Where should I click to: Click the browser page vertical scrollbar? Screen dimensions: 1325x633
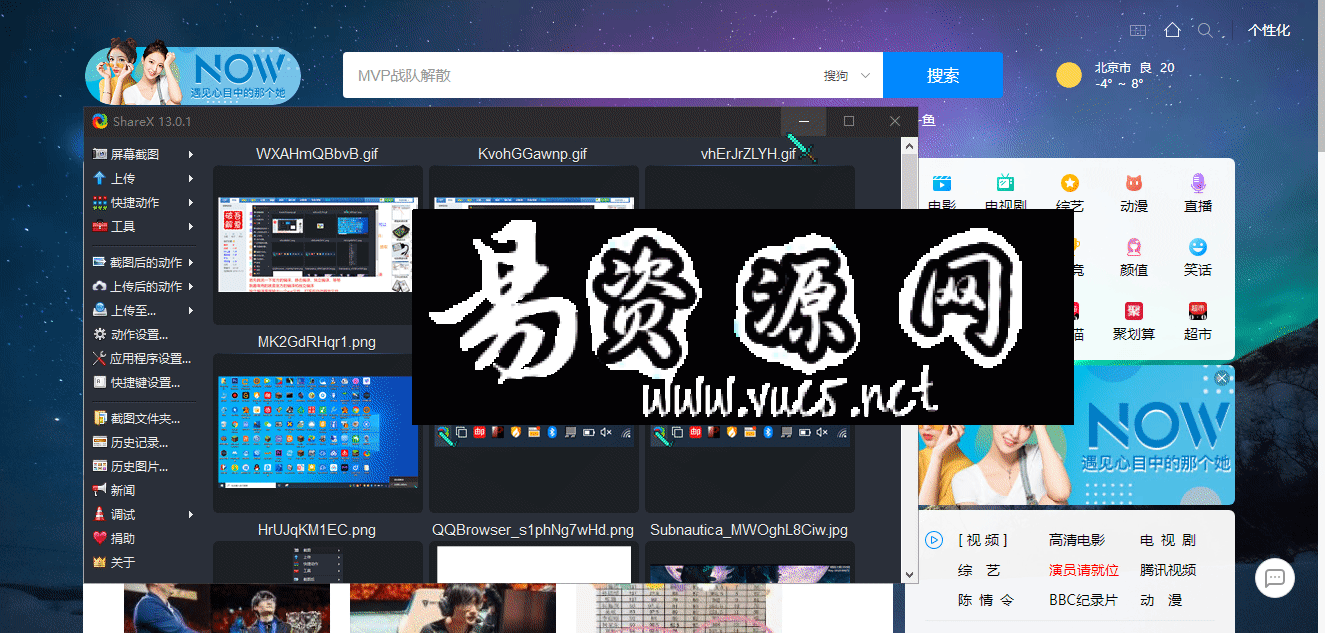(x=1320, y=75)
